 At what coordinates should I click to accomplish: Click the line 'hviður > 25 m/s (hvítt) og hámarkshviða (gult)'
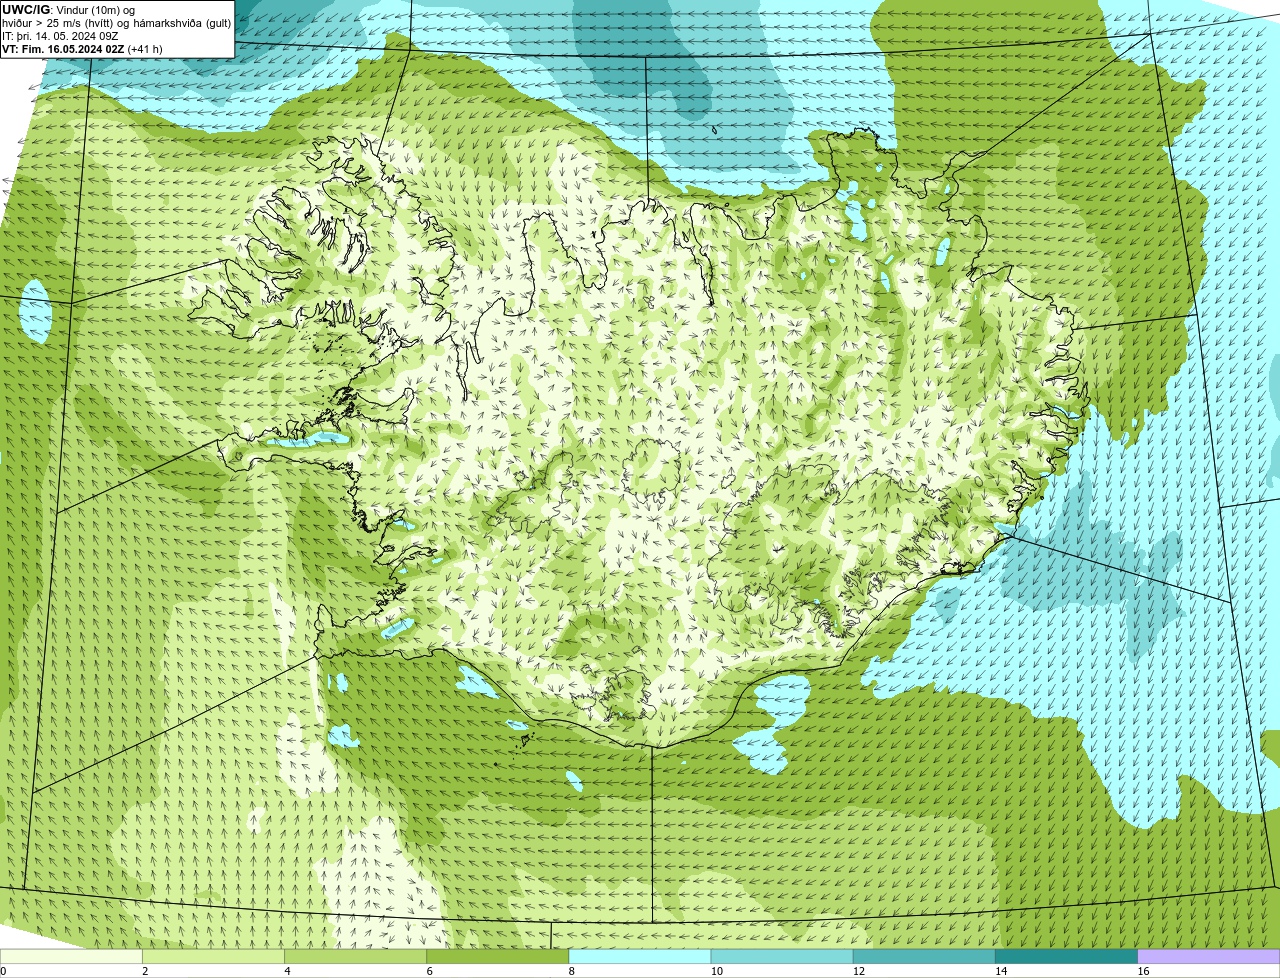point(116,22)
